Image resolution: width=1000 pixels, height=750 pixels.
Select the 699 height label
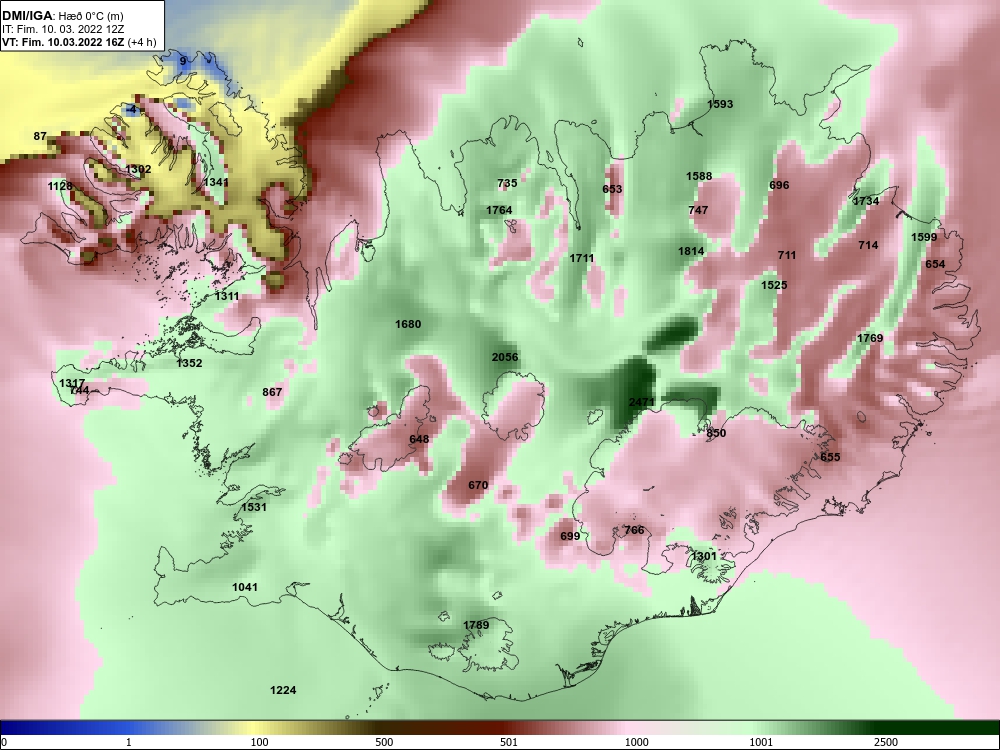tap(570, 536)
